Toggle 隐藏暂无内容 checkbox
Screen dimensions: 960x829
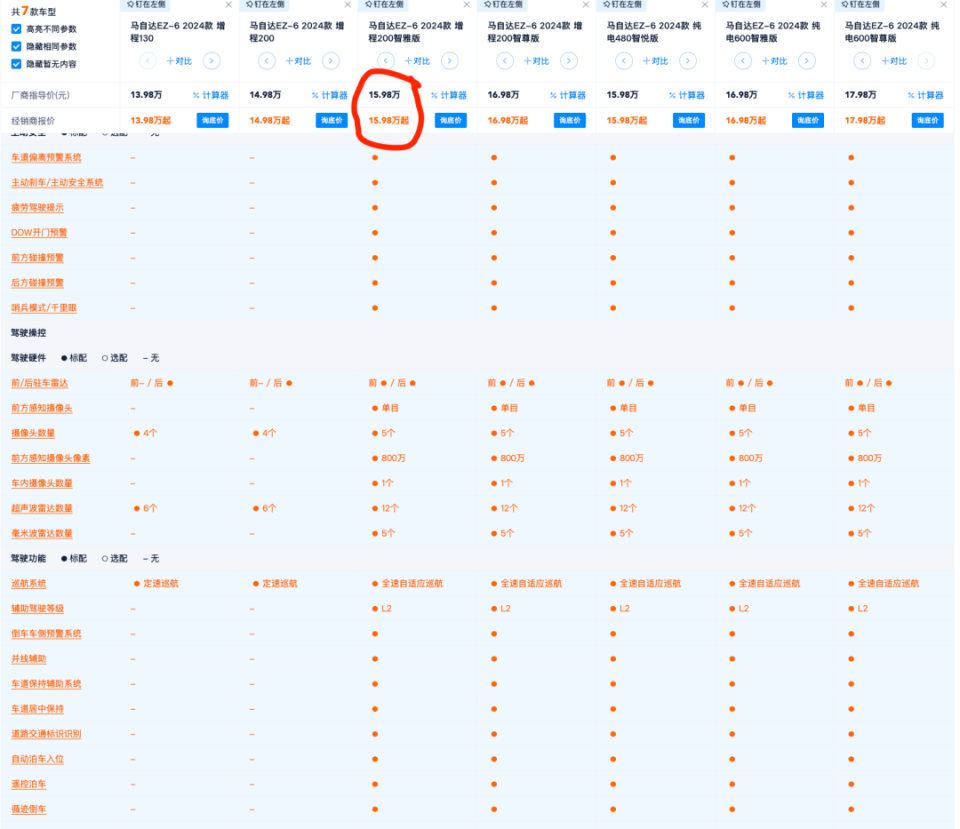(17, 64)
